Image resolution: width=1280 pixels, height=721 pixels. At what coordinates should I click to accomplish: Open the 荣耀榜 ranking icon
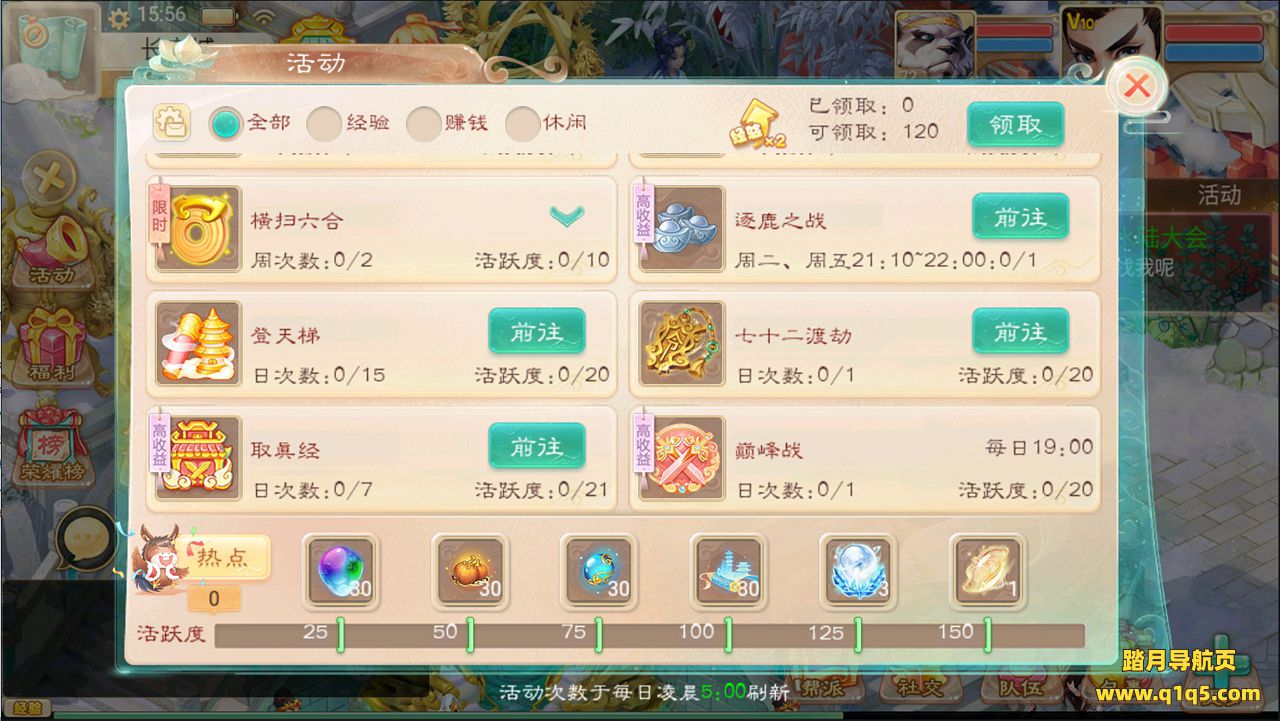pos(50,441)
